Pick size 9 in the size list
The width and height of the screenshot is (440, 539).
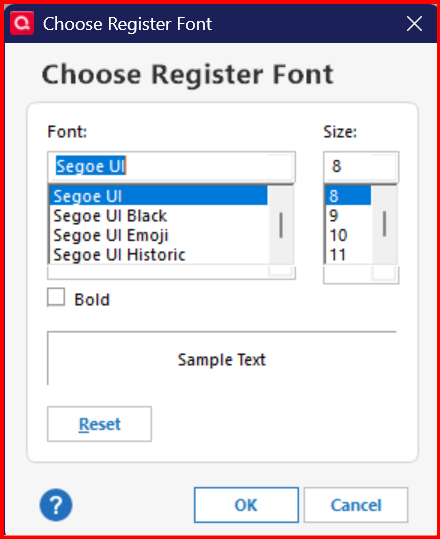pyautogui.click(x=349, y=216)
